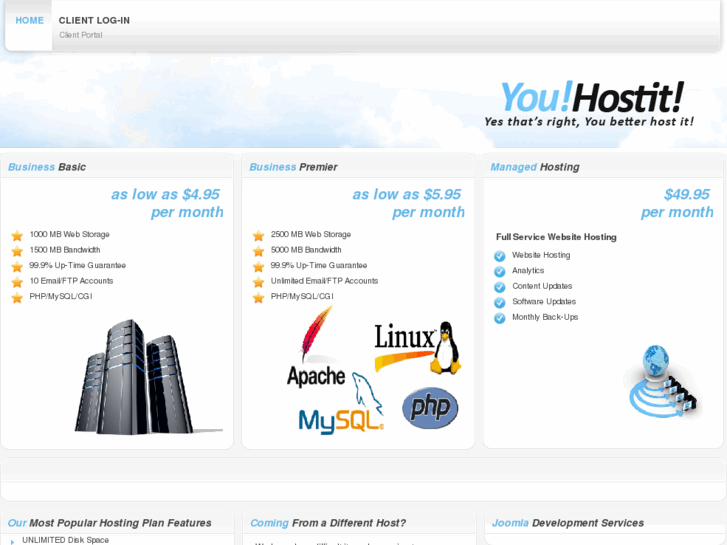The image size is (727, 545).
Task: Select the Managed Hosting heading
Action: (535, 167)
